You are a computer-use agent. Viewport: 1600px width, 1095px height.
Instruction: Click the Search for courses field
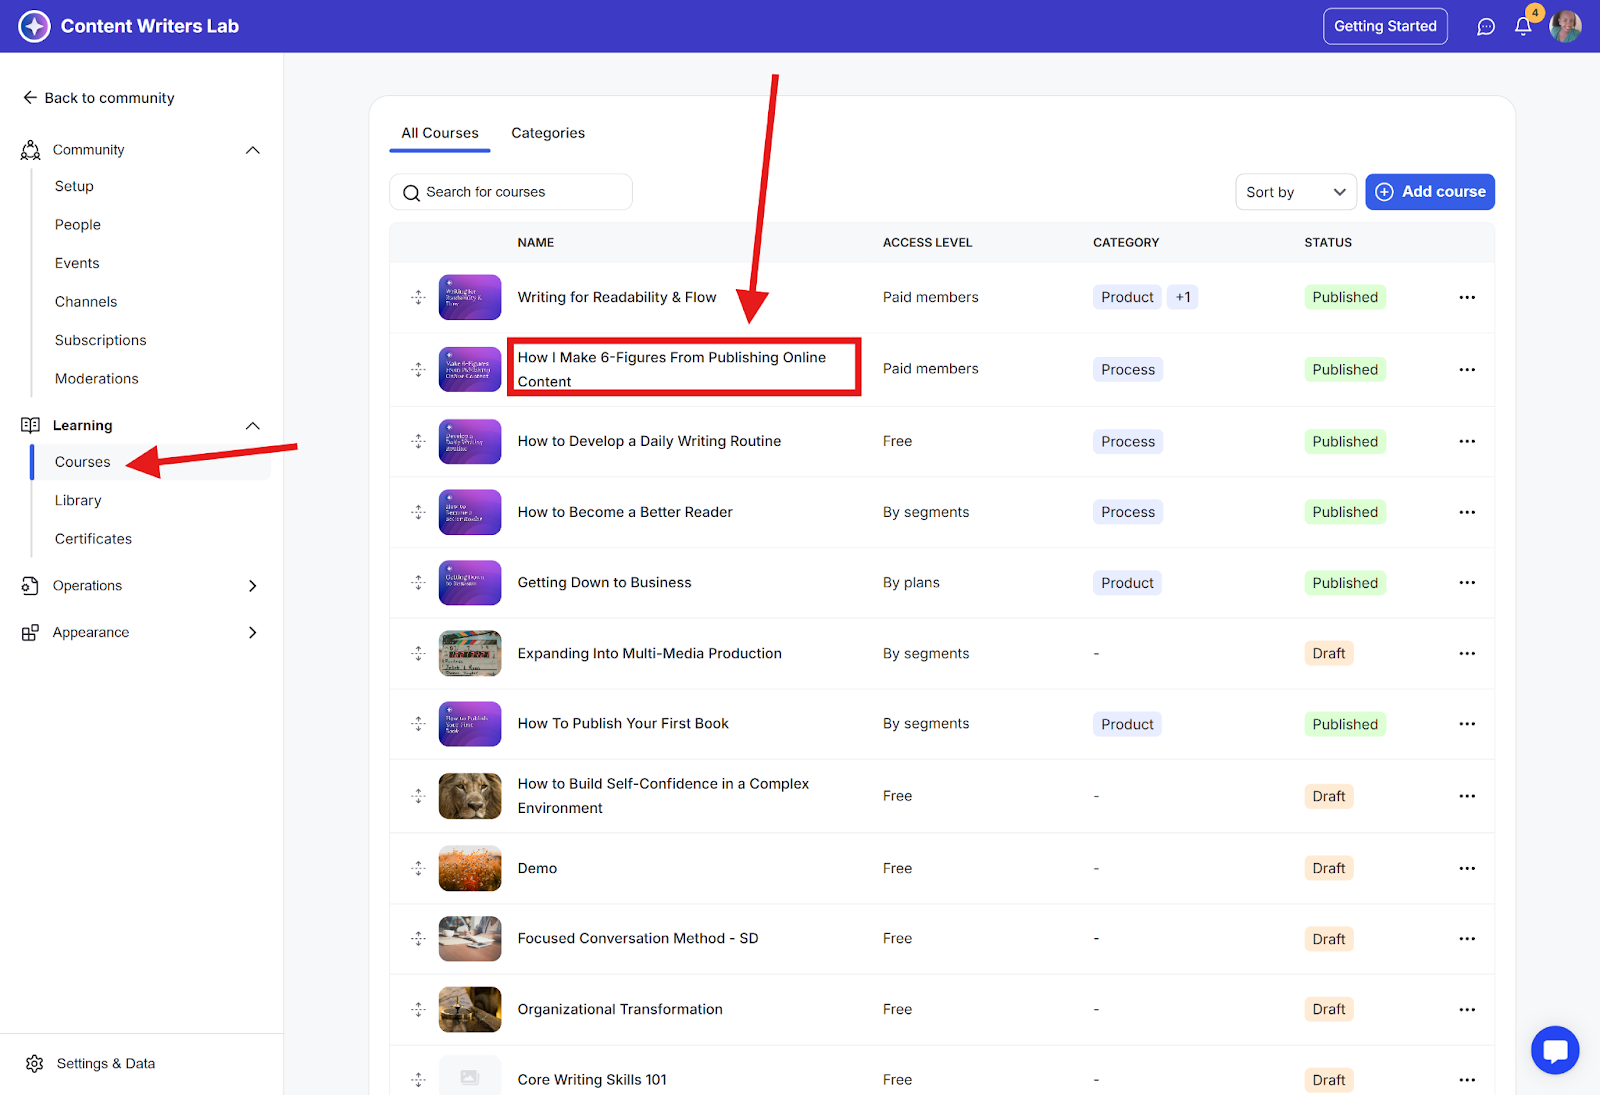(x=510, y=192)
